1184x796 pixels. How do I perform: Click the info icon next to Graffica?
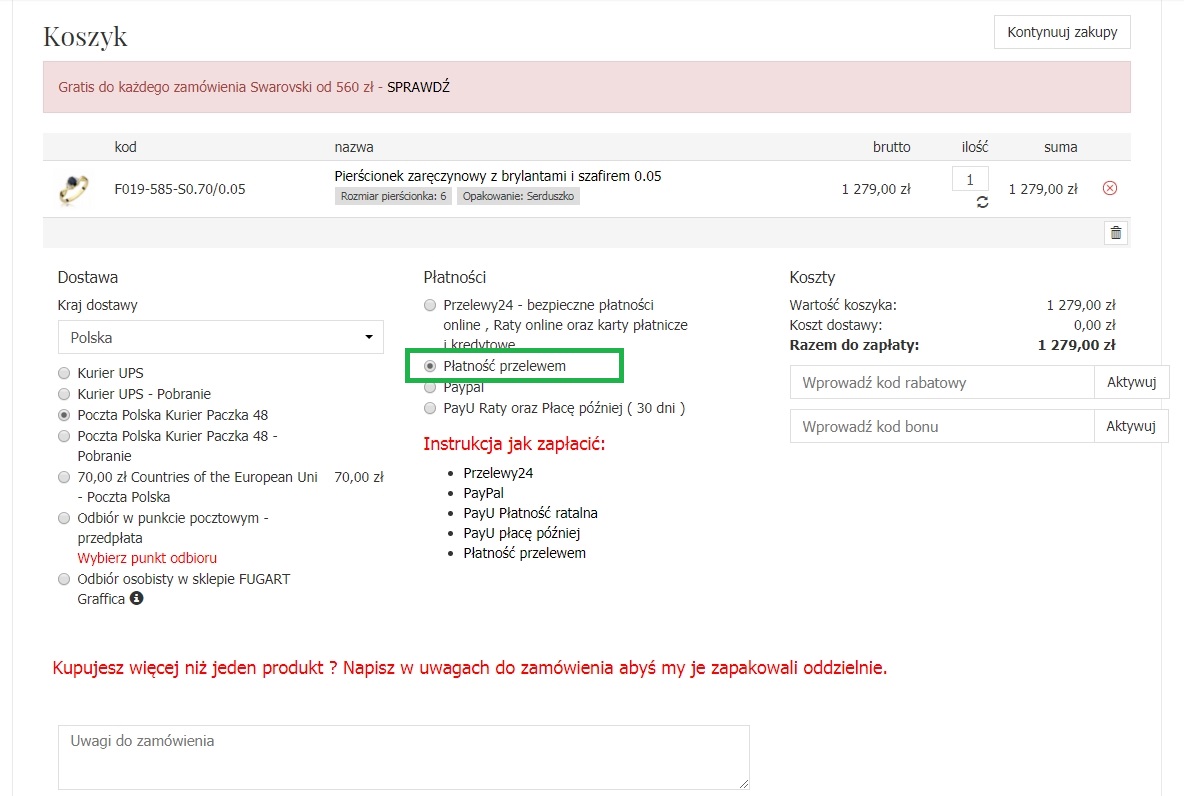(x=136, y=599)
